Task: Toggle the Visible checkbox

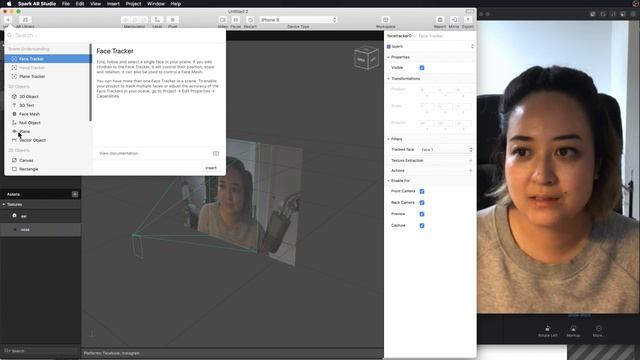Action: 422,68
